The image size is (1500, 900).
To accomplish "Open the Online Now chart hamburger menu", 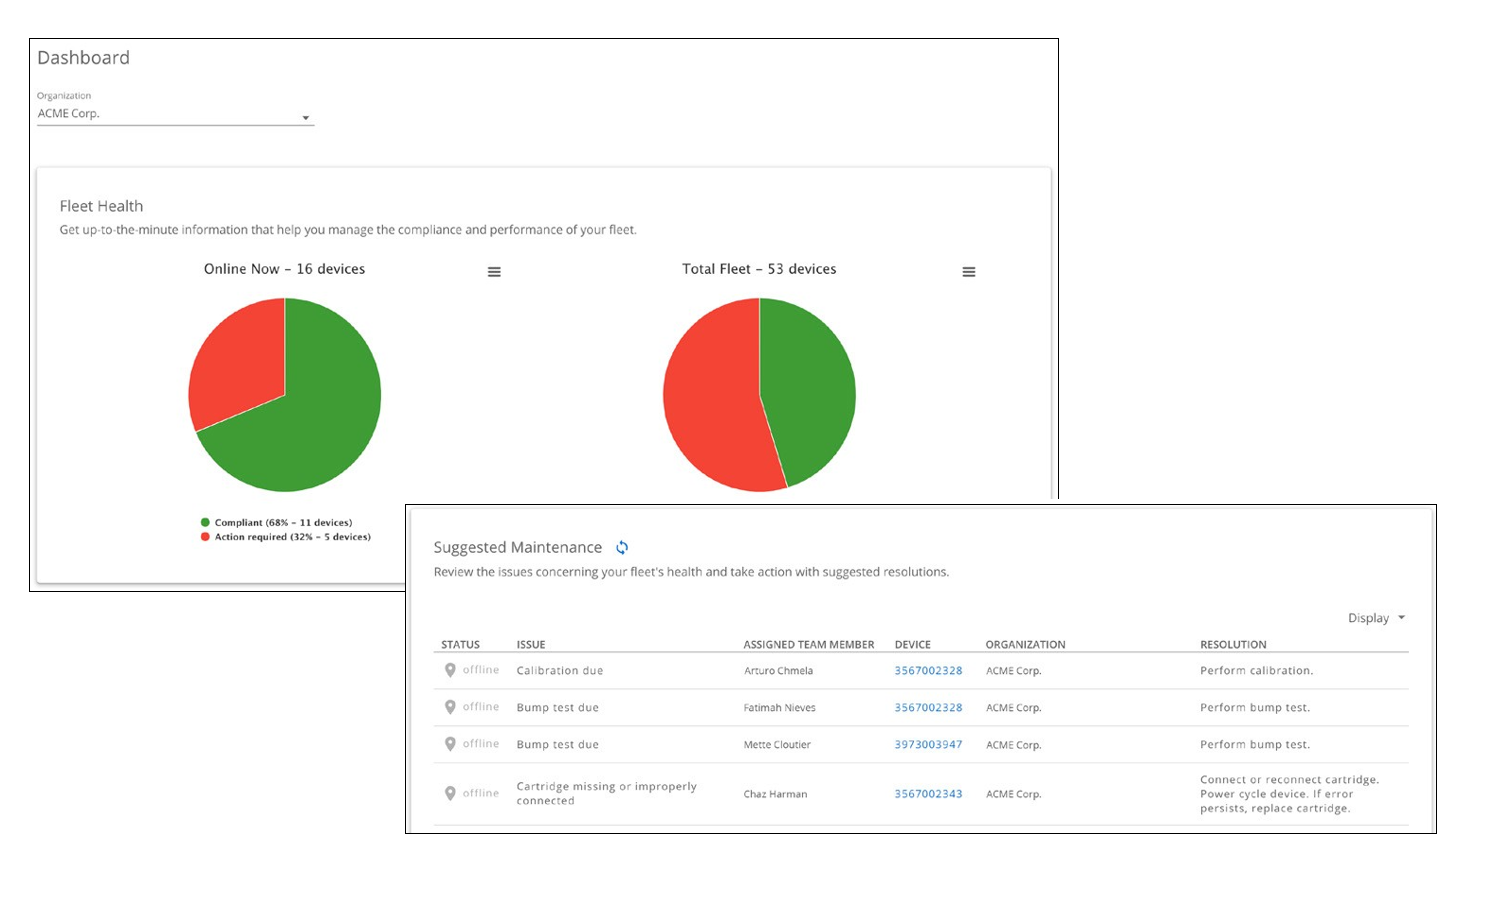I will pyautogui.click(x=494, y=271).
